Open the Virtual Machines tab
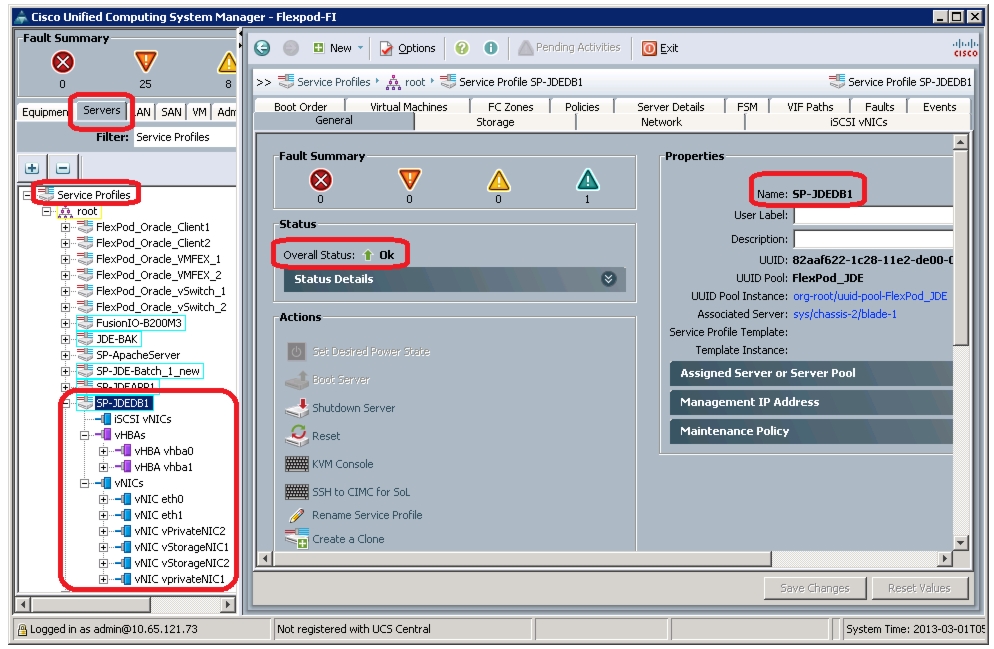Image resolution: width=994 pixels, height=649 pixels. click(408, 106)
